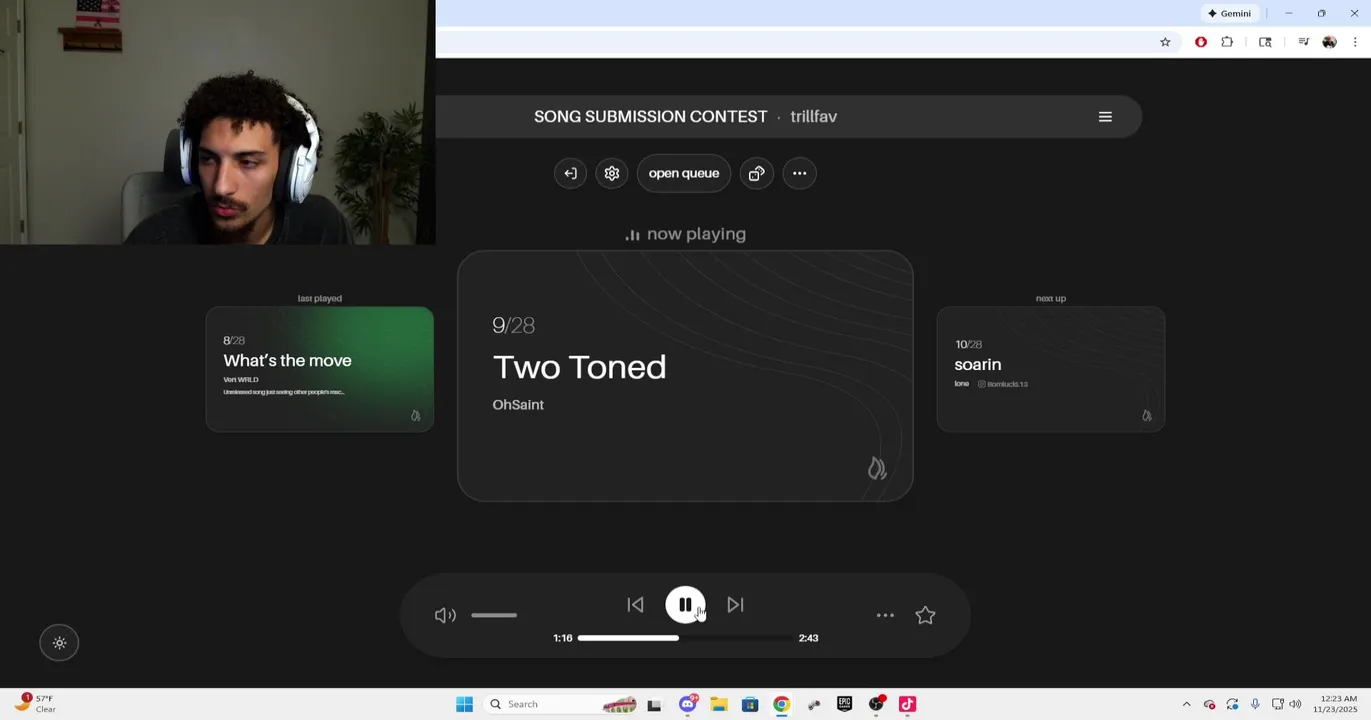1371x720 pixels.
Task: Click the Chrome taskbar icon
Action: coord(781,704)
